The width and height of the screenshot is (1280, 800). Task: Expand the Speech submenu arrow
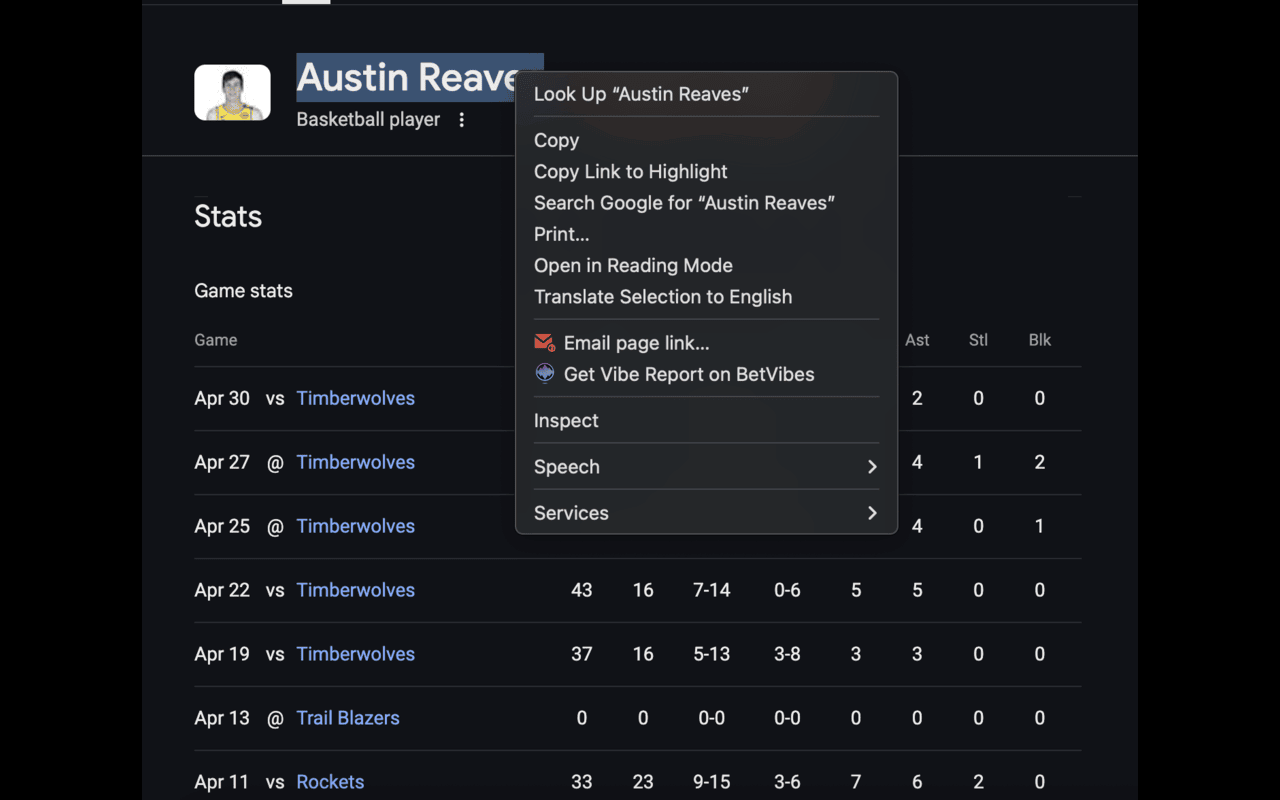(872, 467)
